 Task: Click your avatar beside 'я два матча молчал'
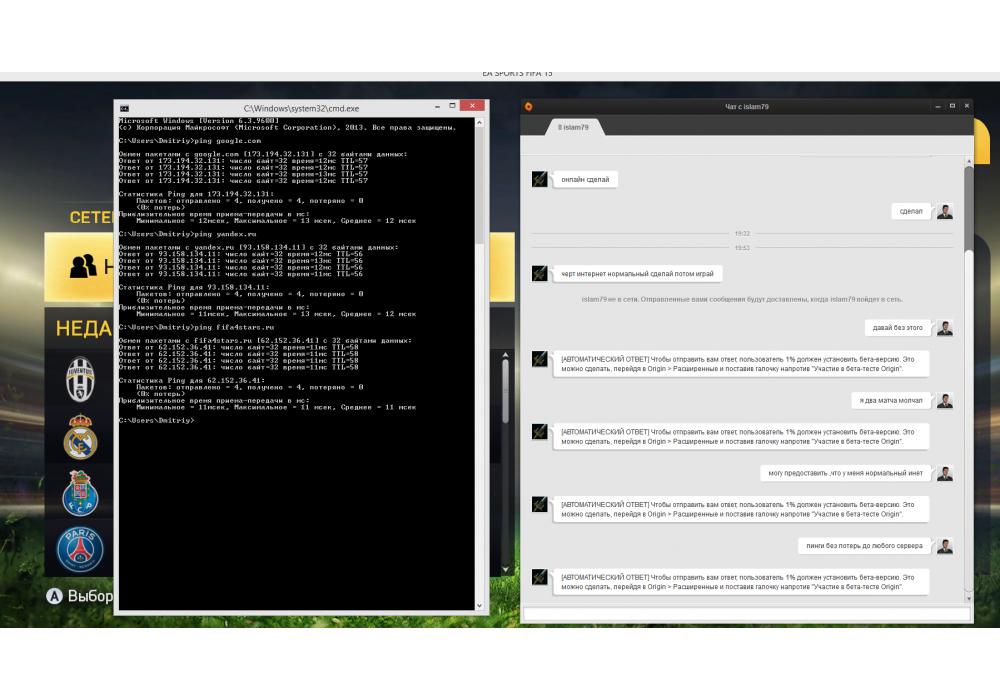945,400
